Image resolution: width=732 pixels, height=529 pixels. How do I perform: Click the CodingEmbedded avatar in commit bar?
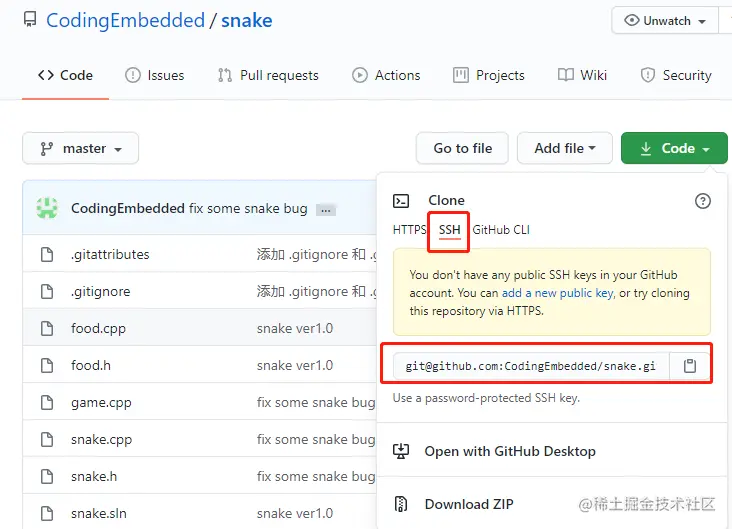pos(47,208)
